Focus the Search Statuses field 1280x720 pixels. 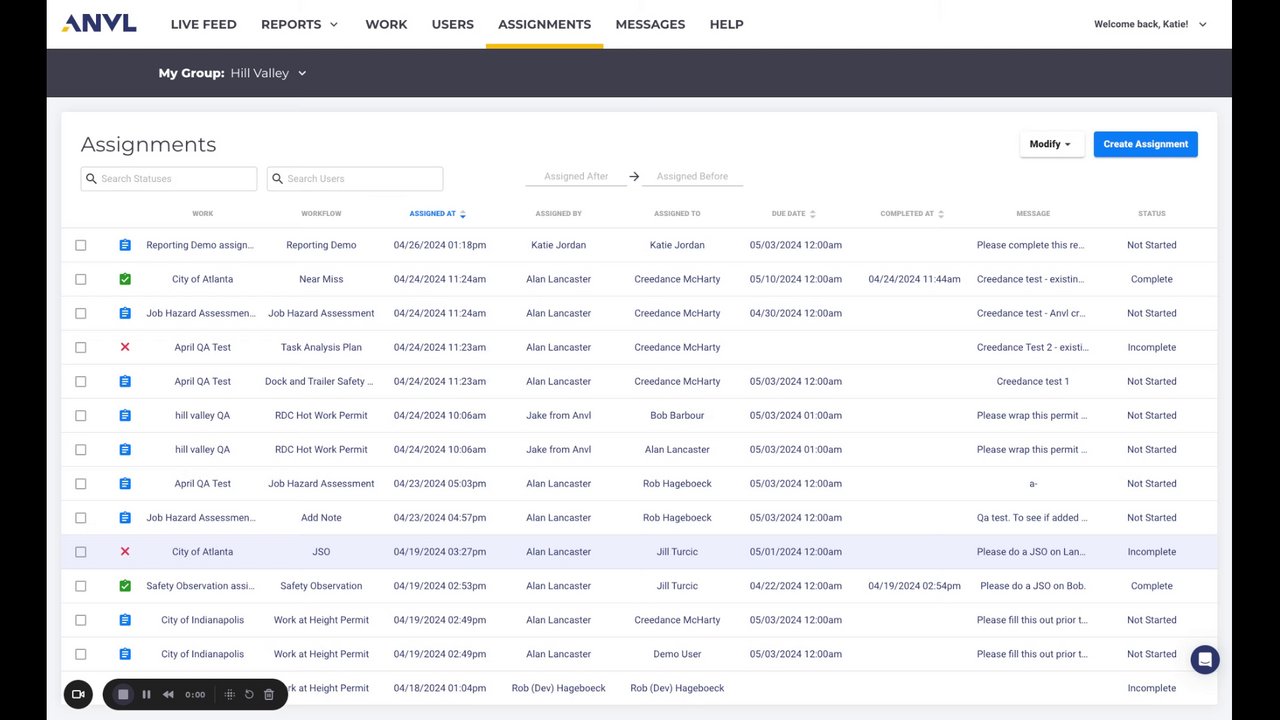point(169,179)
